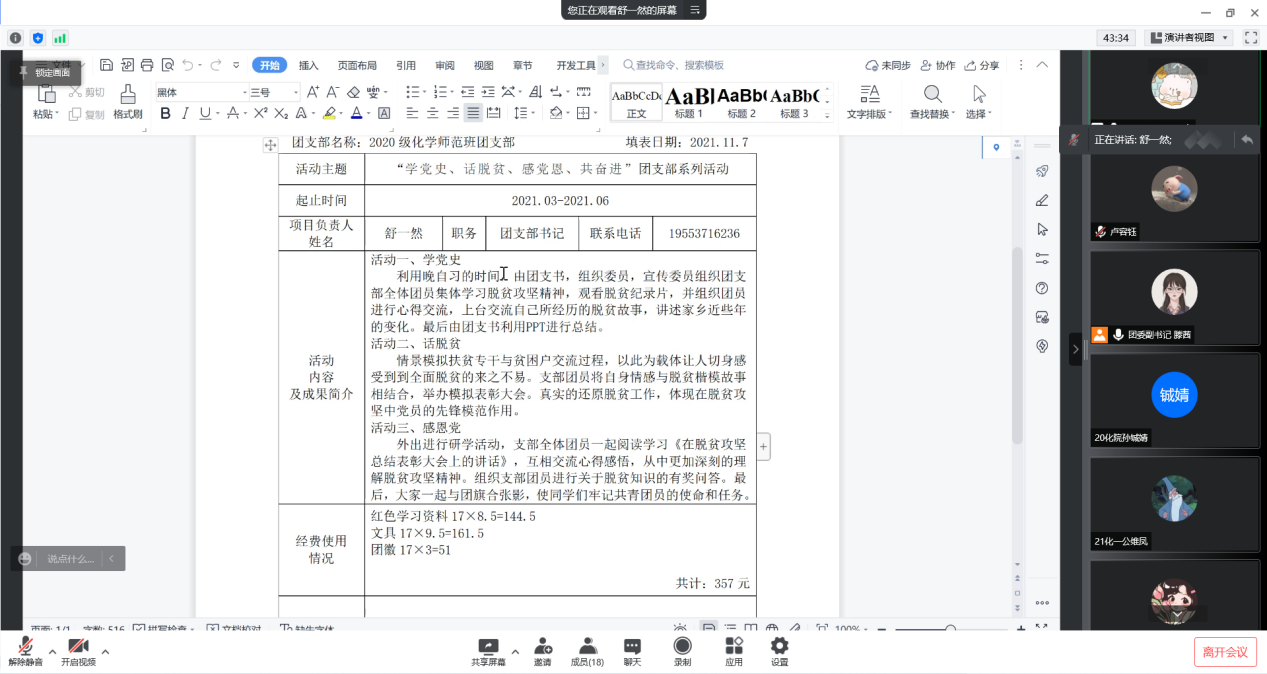Click the Share (分享) button
This screenshot has width=1267, height=674.
(981, 65)
